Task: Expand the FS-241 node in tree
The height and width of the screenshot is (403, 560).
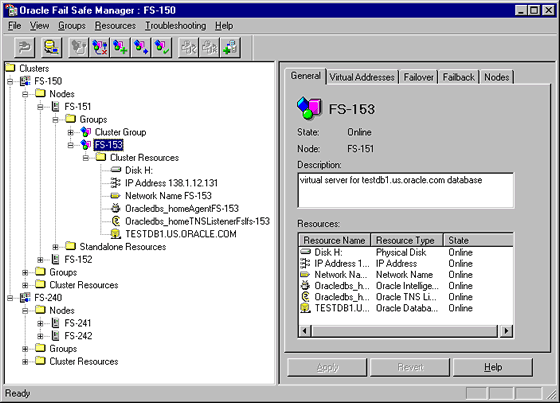Action: 40,323
